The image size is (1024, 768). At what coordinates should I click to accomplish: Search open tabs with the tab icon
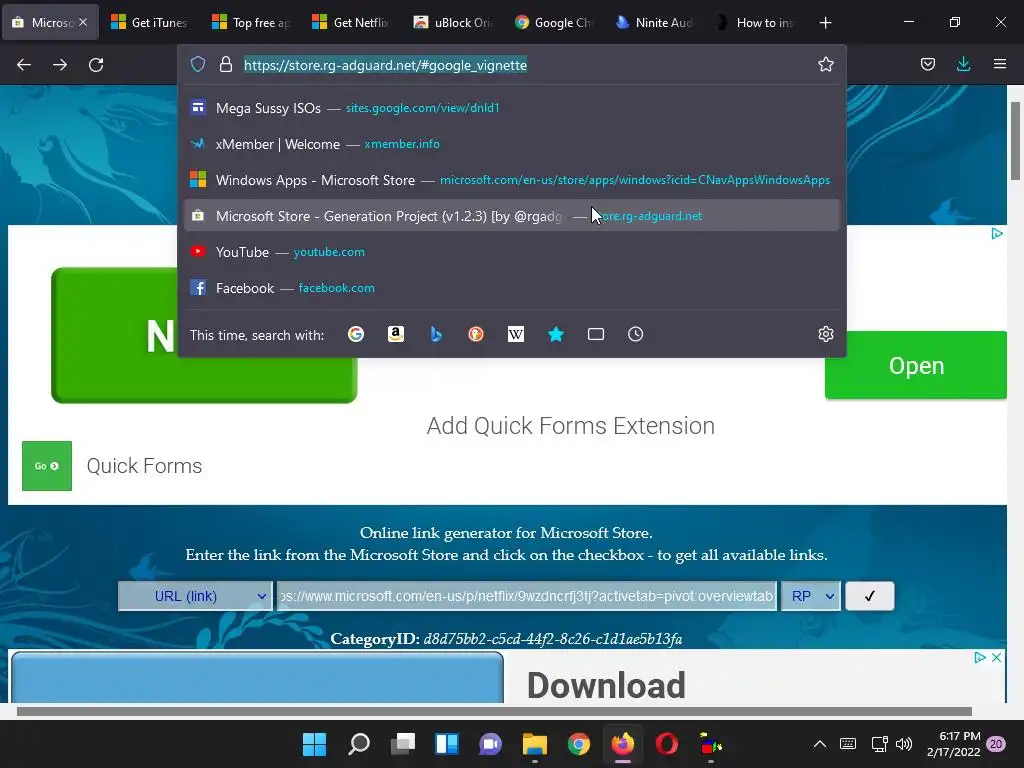click(x=596, y=334)
